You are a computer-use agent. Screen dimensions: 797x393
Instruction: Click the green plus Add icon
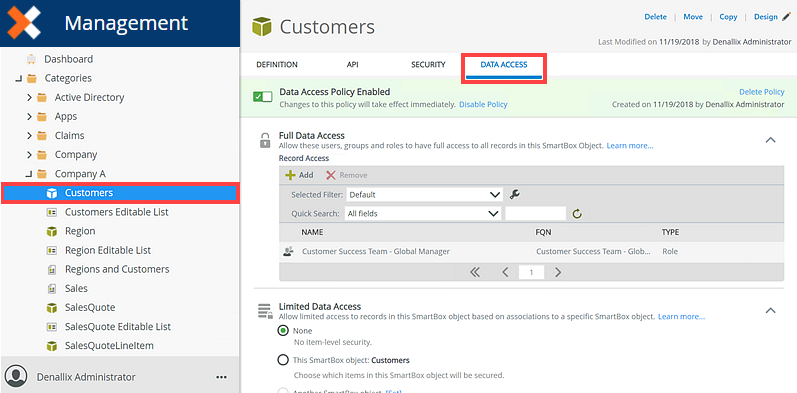(x=290, y=175)
